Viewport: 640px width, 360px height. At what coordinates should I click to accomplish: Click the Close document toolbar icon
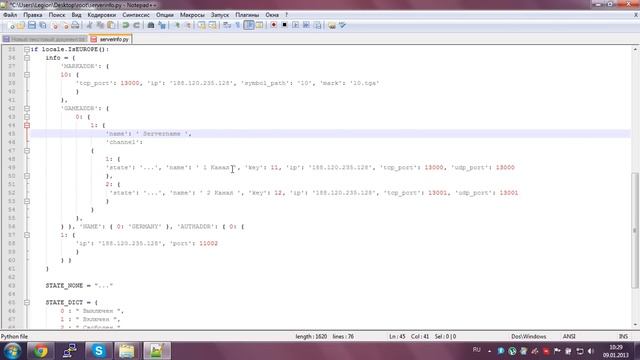(54, 25)
